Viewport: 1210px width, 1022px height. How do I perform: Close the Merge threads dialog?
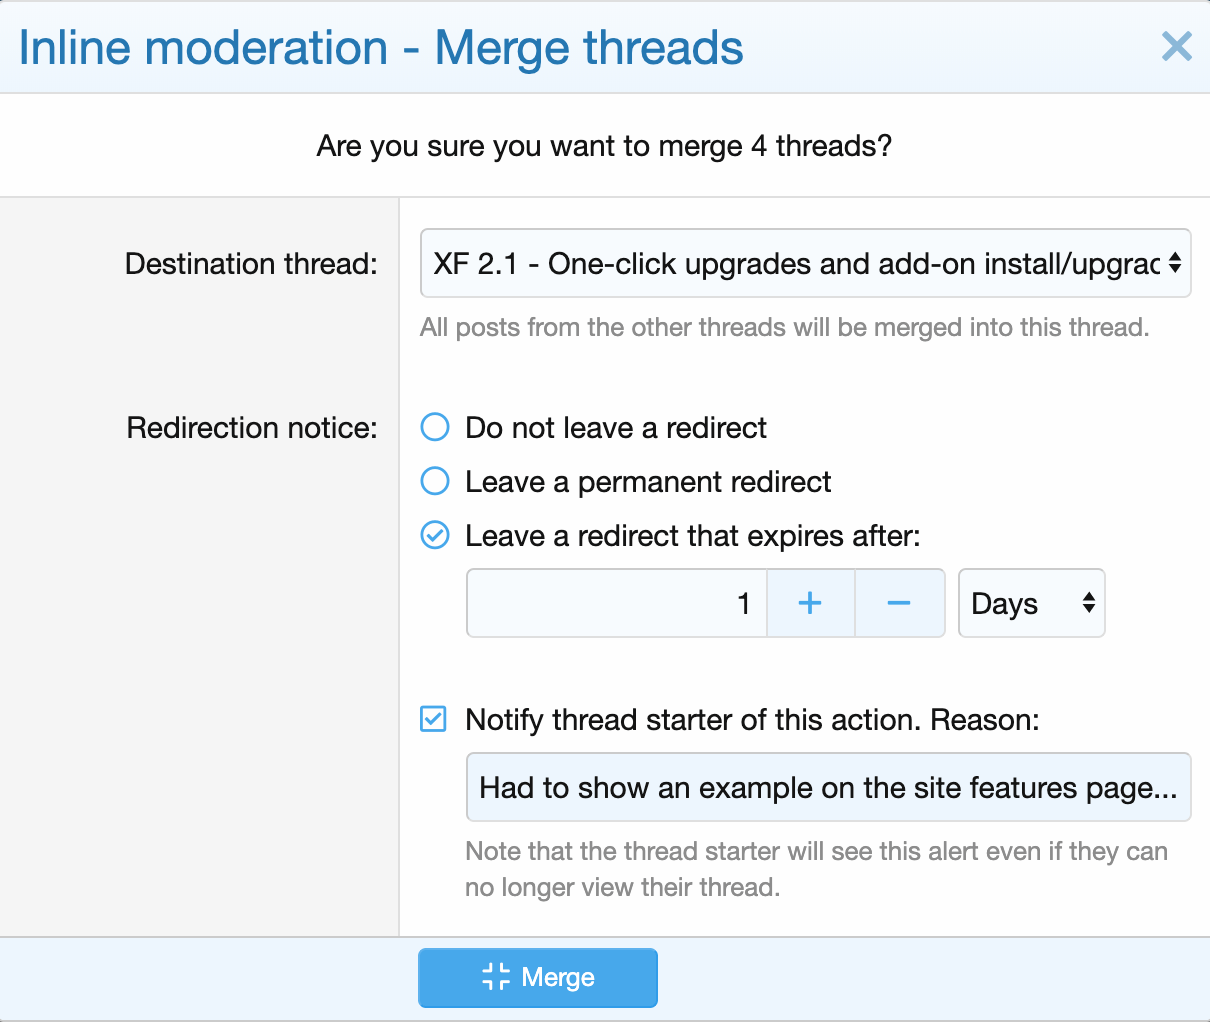click(1176, 46)
